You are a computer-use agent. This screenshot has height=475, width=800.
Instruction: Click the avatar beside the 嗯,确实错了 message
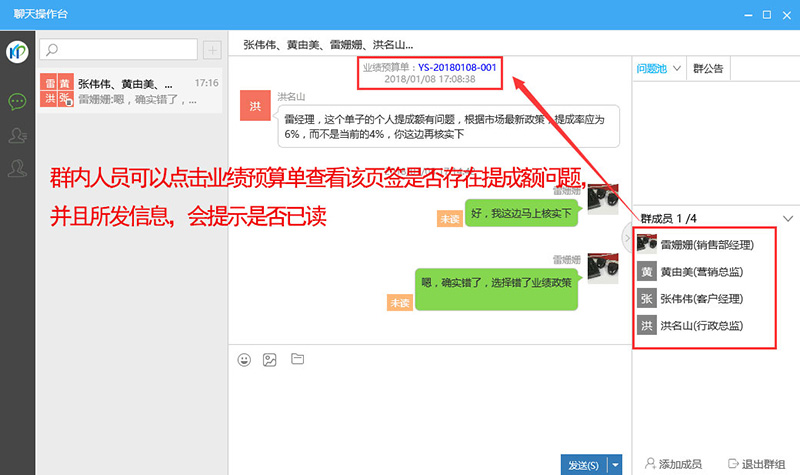point(603,268)
